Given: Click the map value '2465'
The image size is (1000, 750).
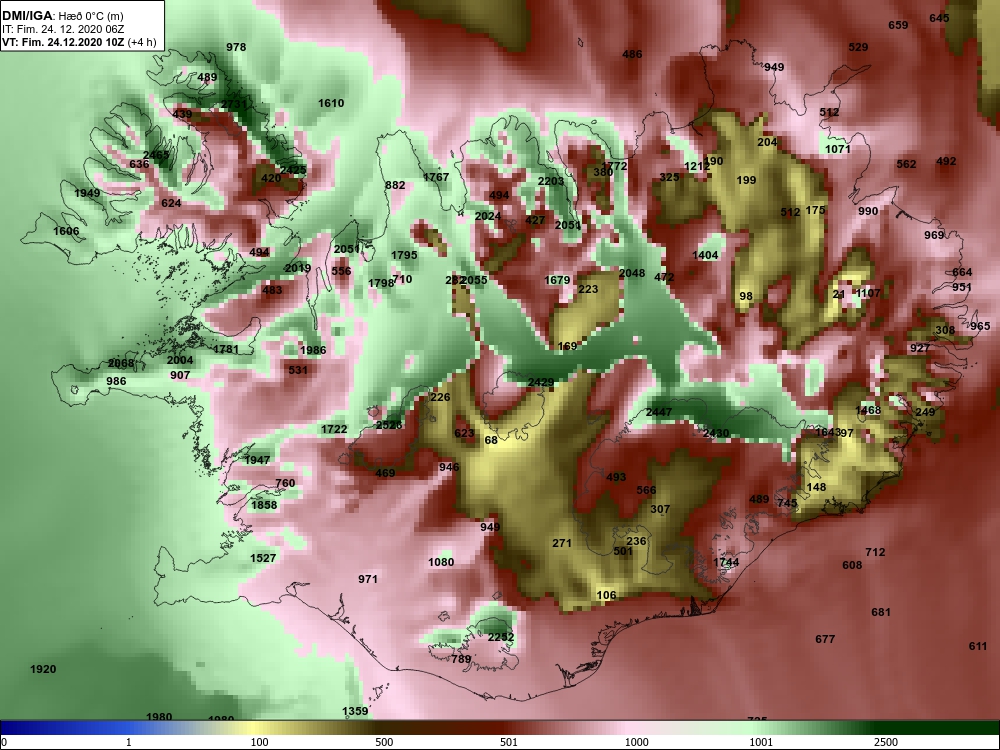Looking at the screenshot, I should coord(156,156).
